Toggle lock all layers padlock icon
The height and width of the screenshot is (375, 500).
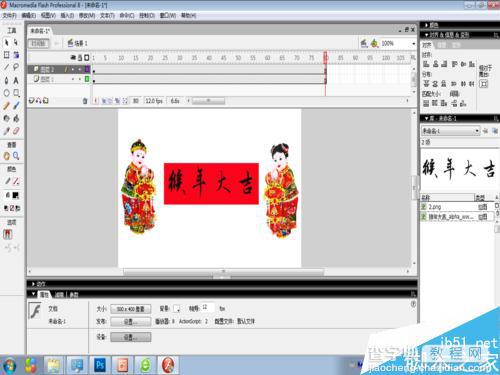(x=80, y=58)
